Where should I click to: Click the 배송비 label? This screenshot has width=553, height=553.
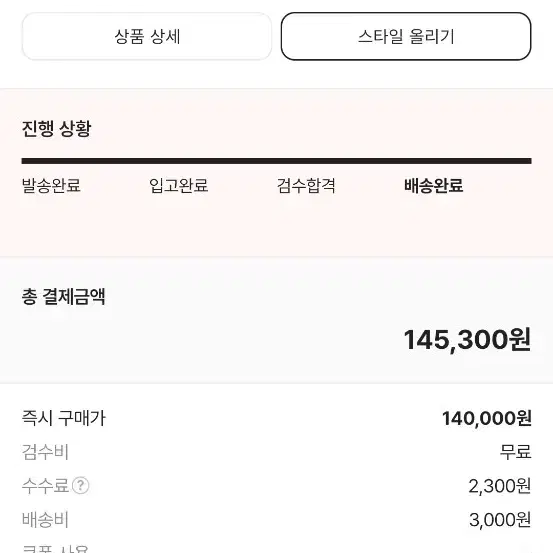pyautogui.click(x=45, y=519)
